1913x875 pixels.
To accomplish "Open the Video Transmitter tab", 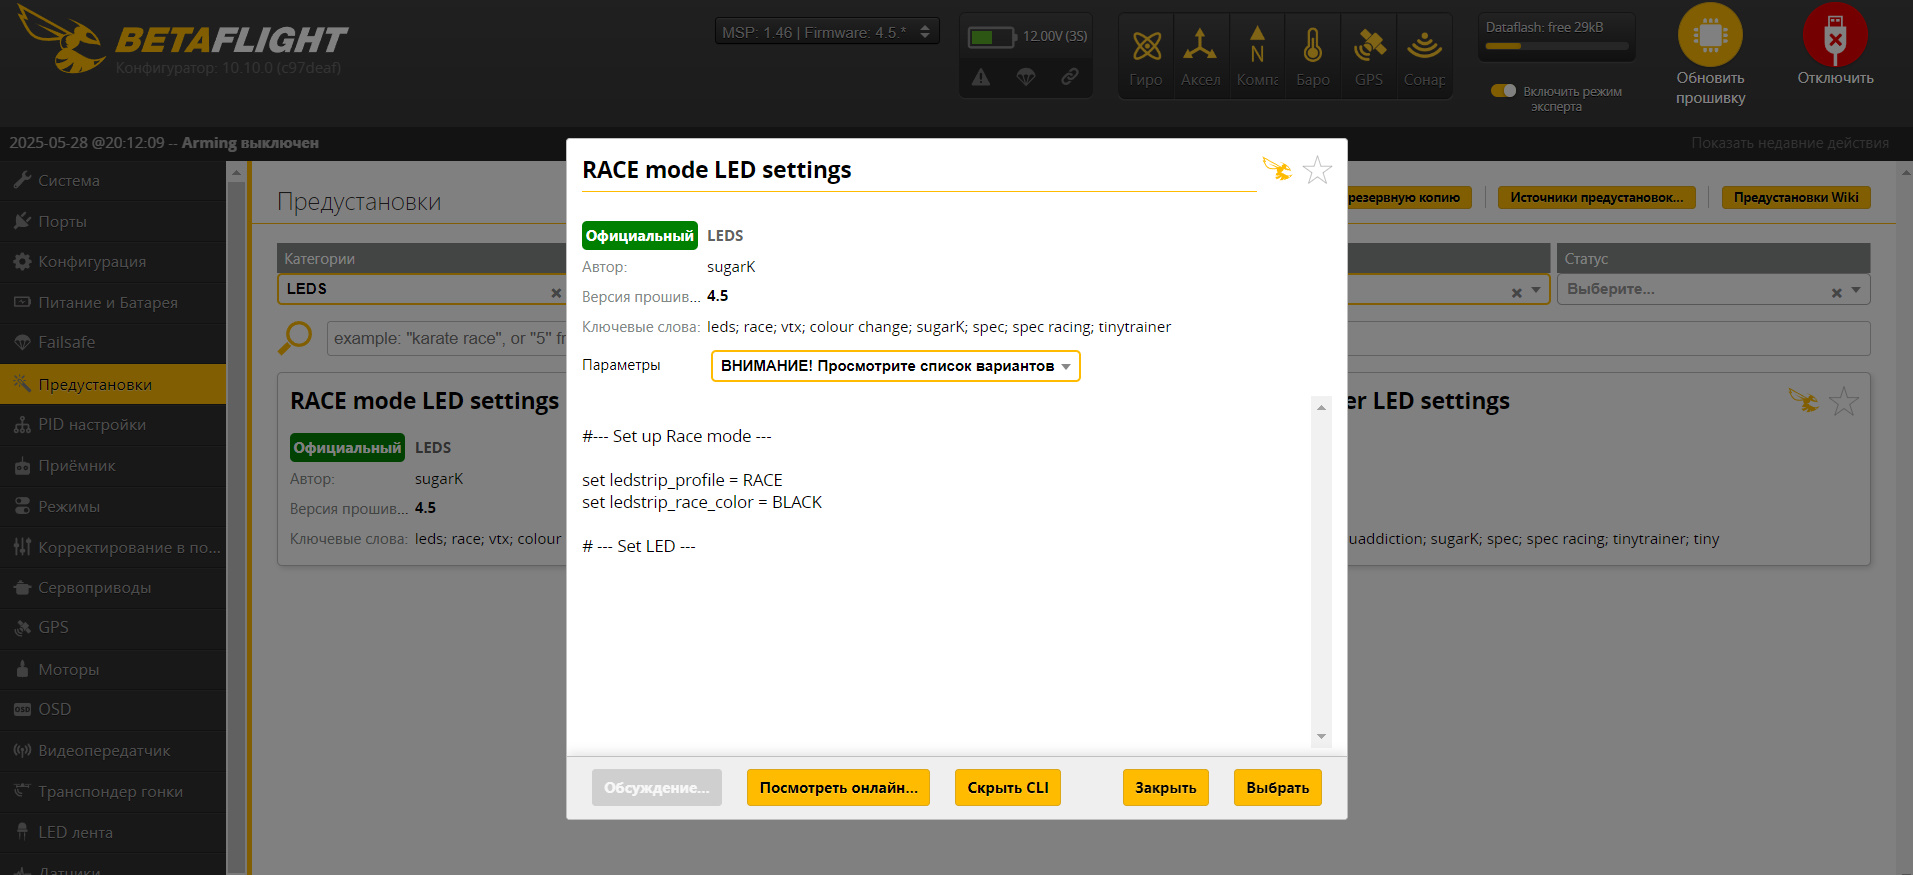I will (x=113, y=751).
